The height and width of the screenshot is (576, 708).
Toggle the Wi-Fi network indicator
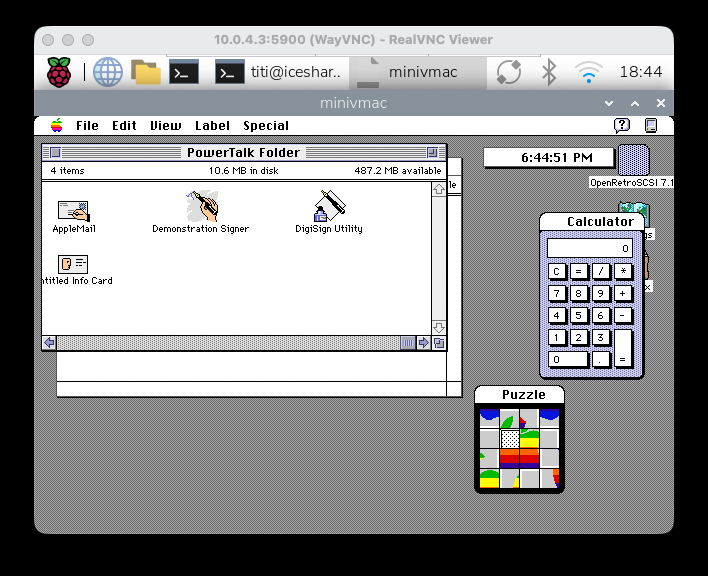[587, 72]
